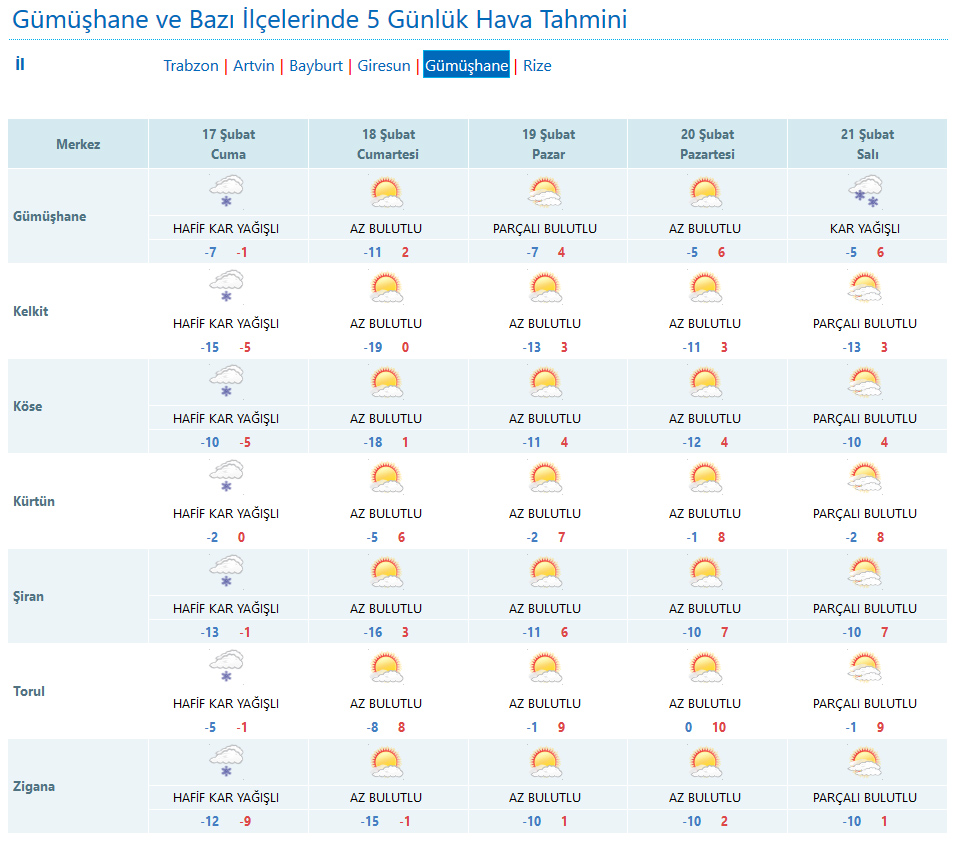The height and width of the screenshot is (845, 964).
Task: Click Zigana's 18 Şubat weather icon
Action: pyautogui.click(x=386, y=762)
